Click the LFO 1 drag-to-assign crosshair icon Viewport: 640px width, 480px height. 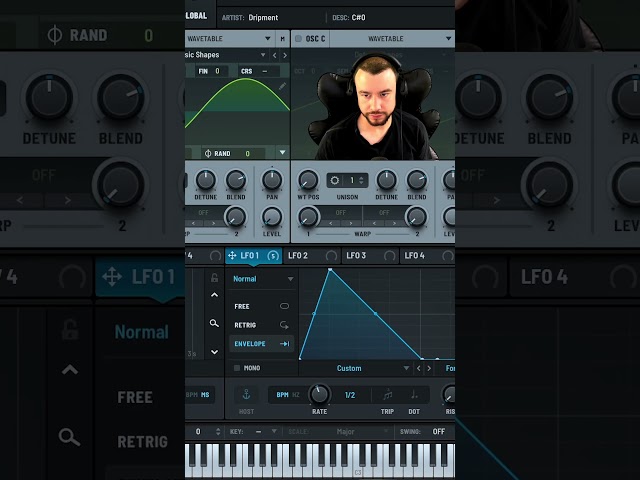point(232,256)
